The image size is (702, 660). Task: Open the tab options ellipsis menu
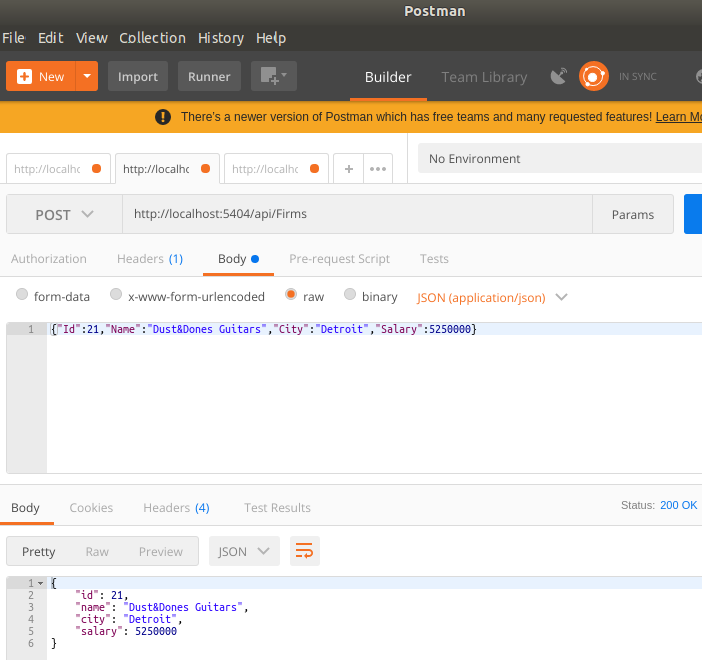tap(378, 169)
